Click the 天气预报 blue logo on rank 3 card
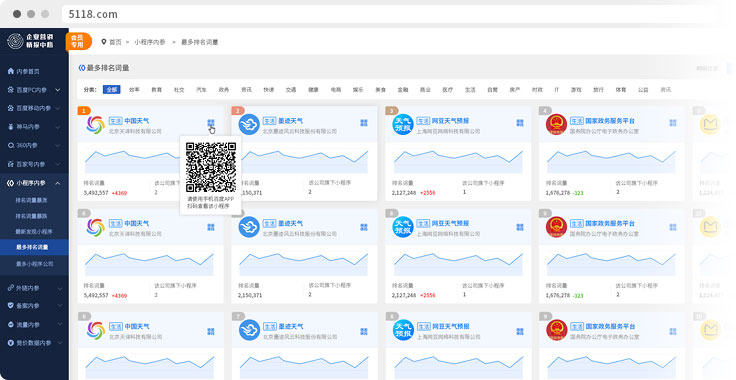Screen dimensions: 736x380 pos(403,125)
